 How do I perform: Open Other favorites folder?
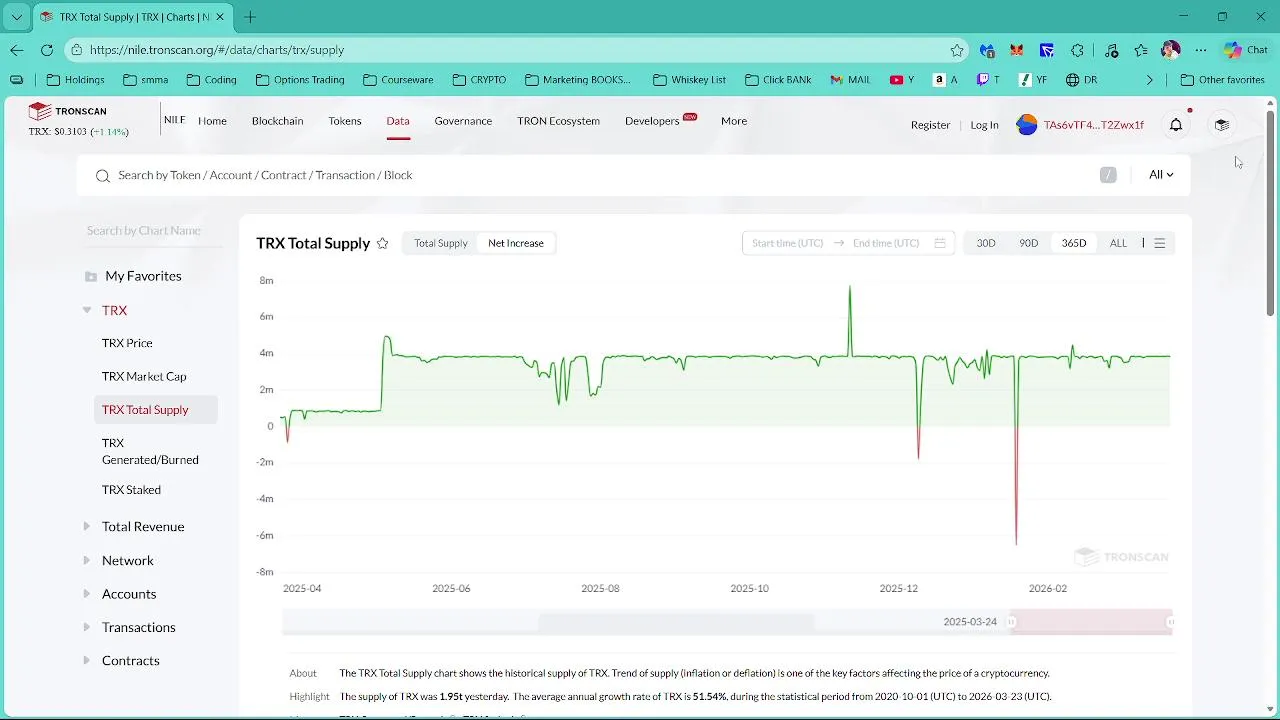pyautogui.click(x=1222, y=80)
